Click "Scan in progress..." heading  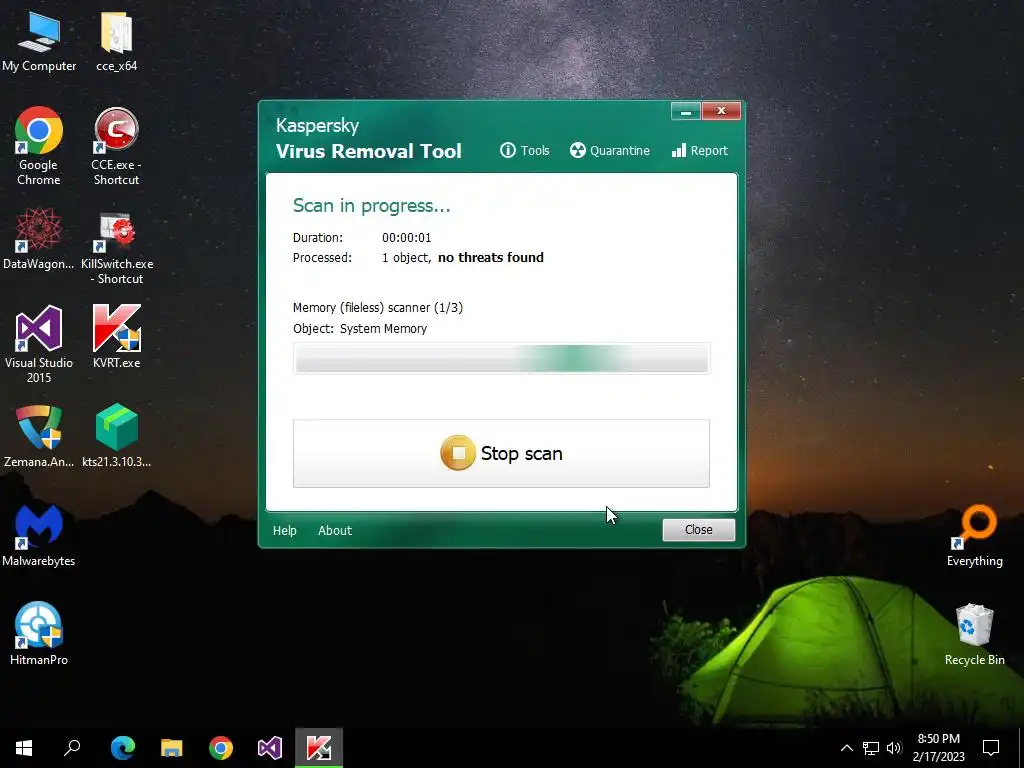372,206
